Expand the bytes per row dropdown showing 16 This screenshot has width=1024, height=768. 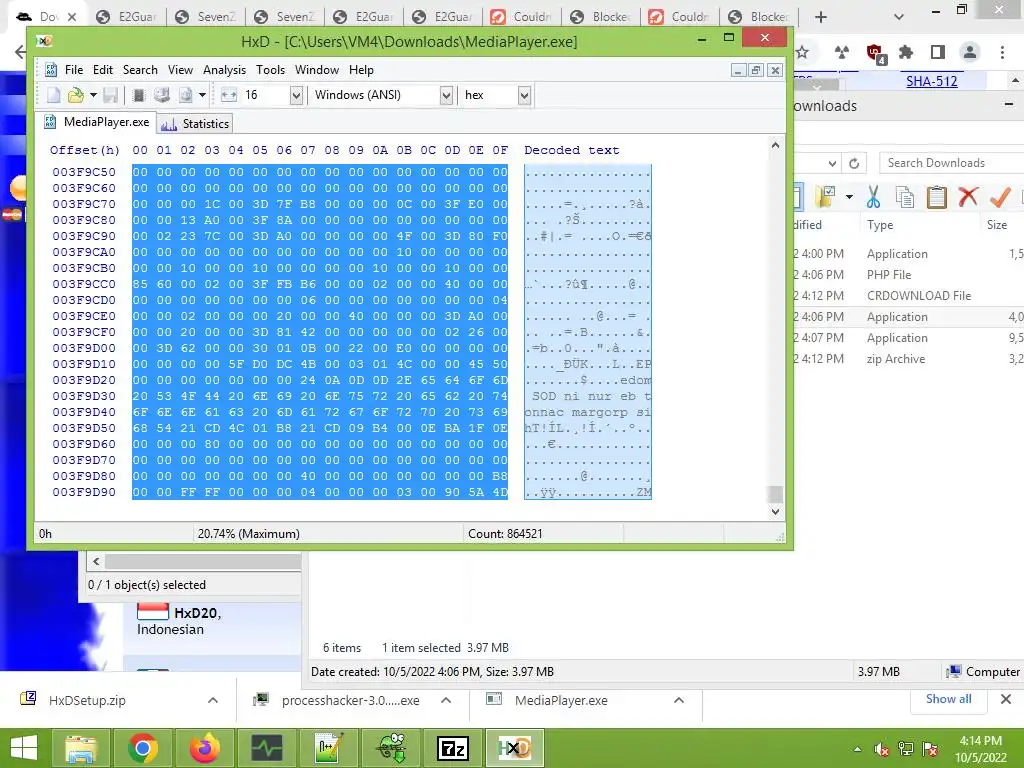coord(296,95)
